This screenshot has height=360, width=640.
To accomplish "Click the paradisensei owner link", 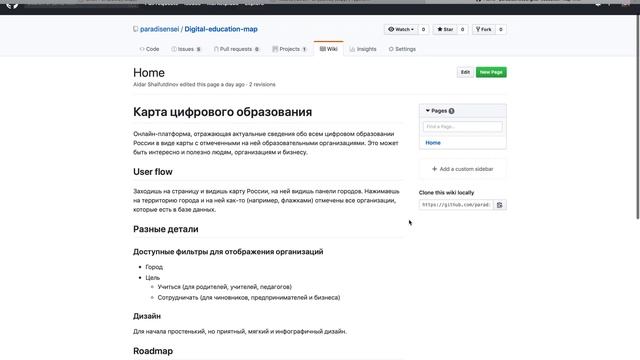I will coord(160,29).
